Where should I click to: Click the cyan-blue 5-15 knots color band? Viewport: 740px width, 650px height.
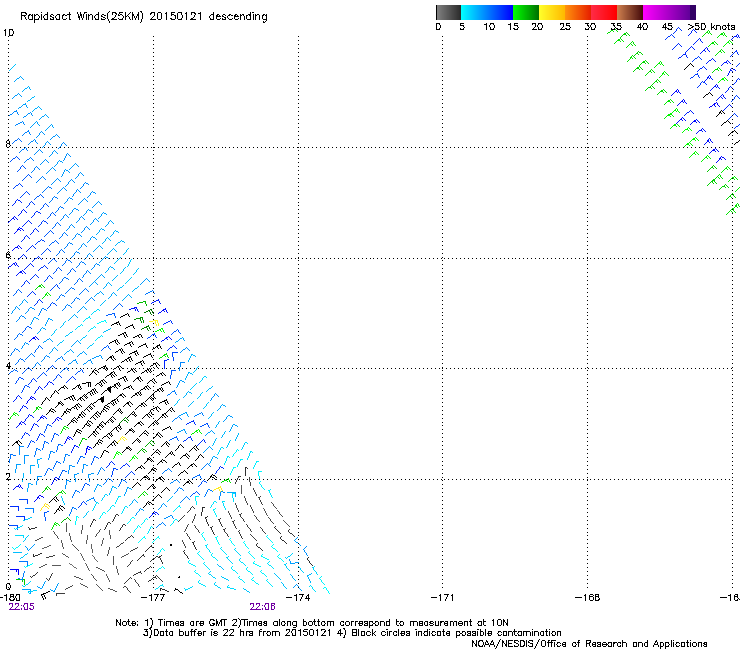[x=487, y=12]
